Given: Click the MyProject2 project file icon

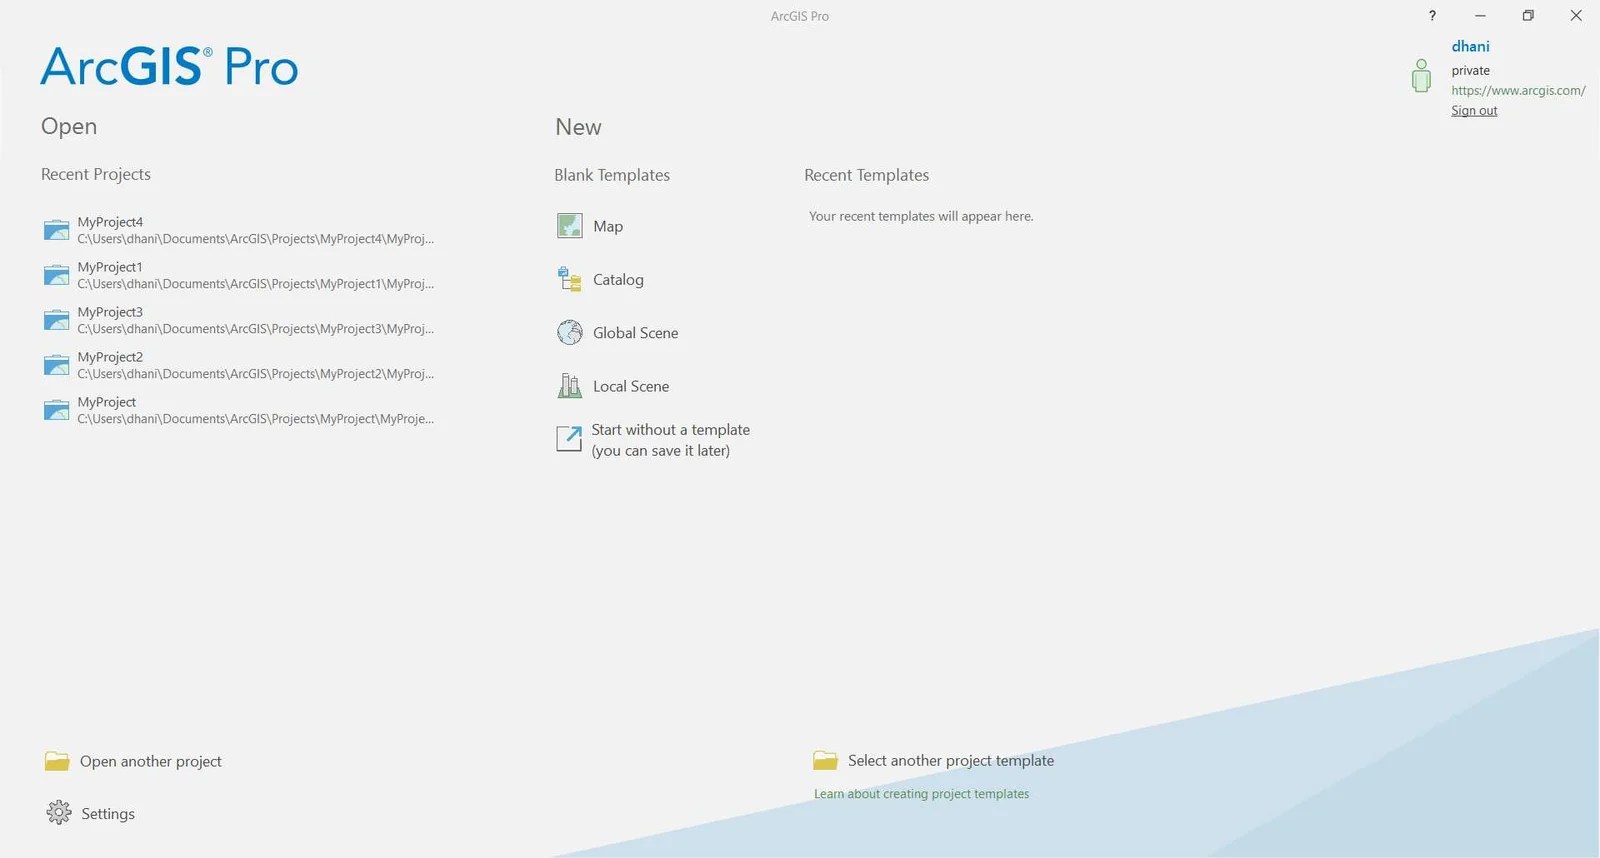Looking at the screenshot, I should coord(57,365).
